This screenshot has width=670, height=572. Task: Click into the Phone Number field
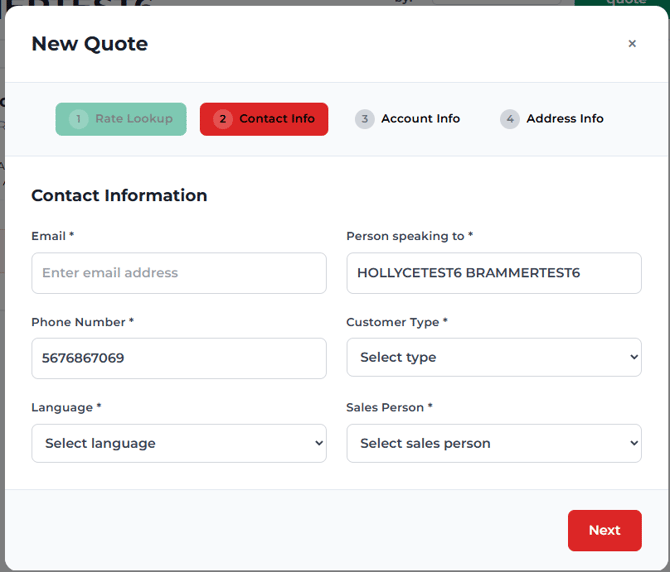179,358
